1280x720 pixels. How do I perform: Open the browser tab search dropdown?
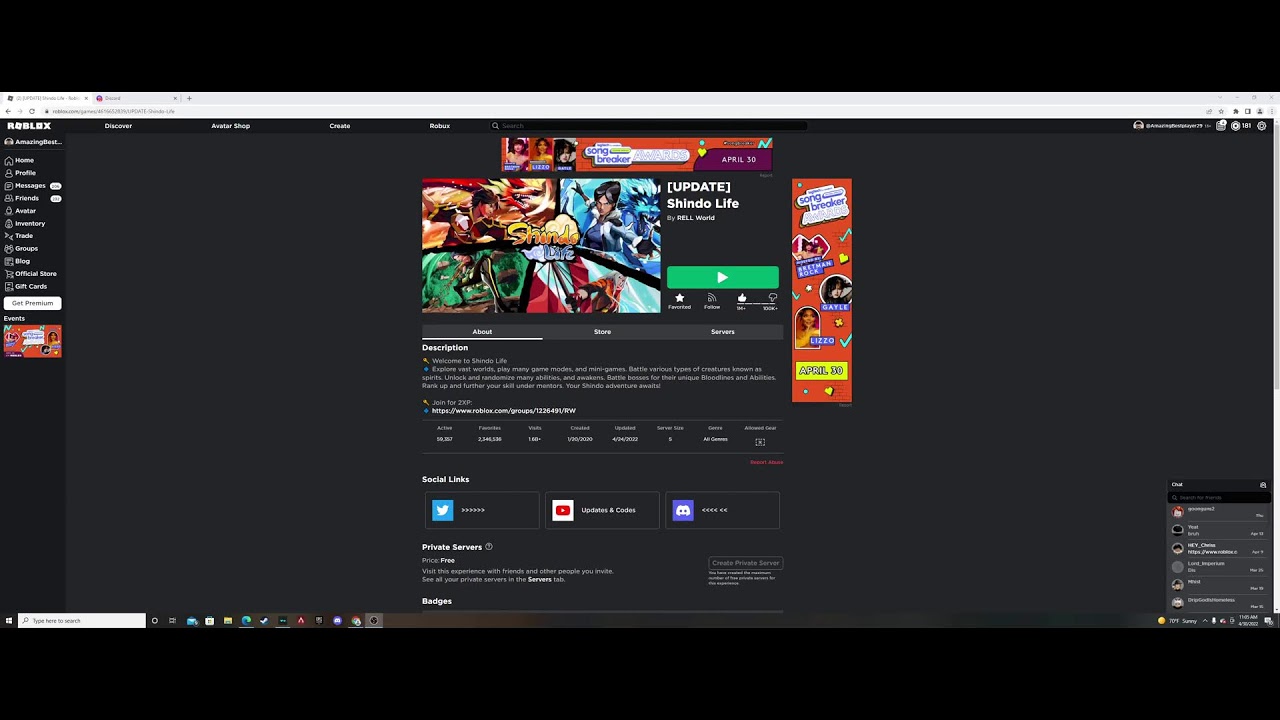(1220, 97)
